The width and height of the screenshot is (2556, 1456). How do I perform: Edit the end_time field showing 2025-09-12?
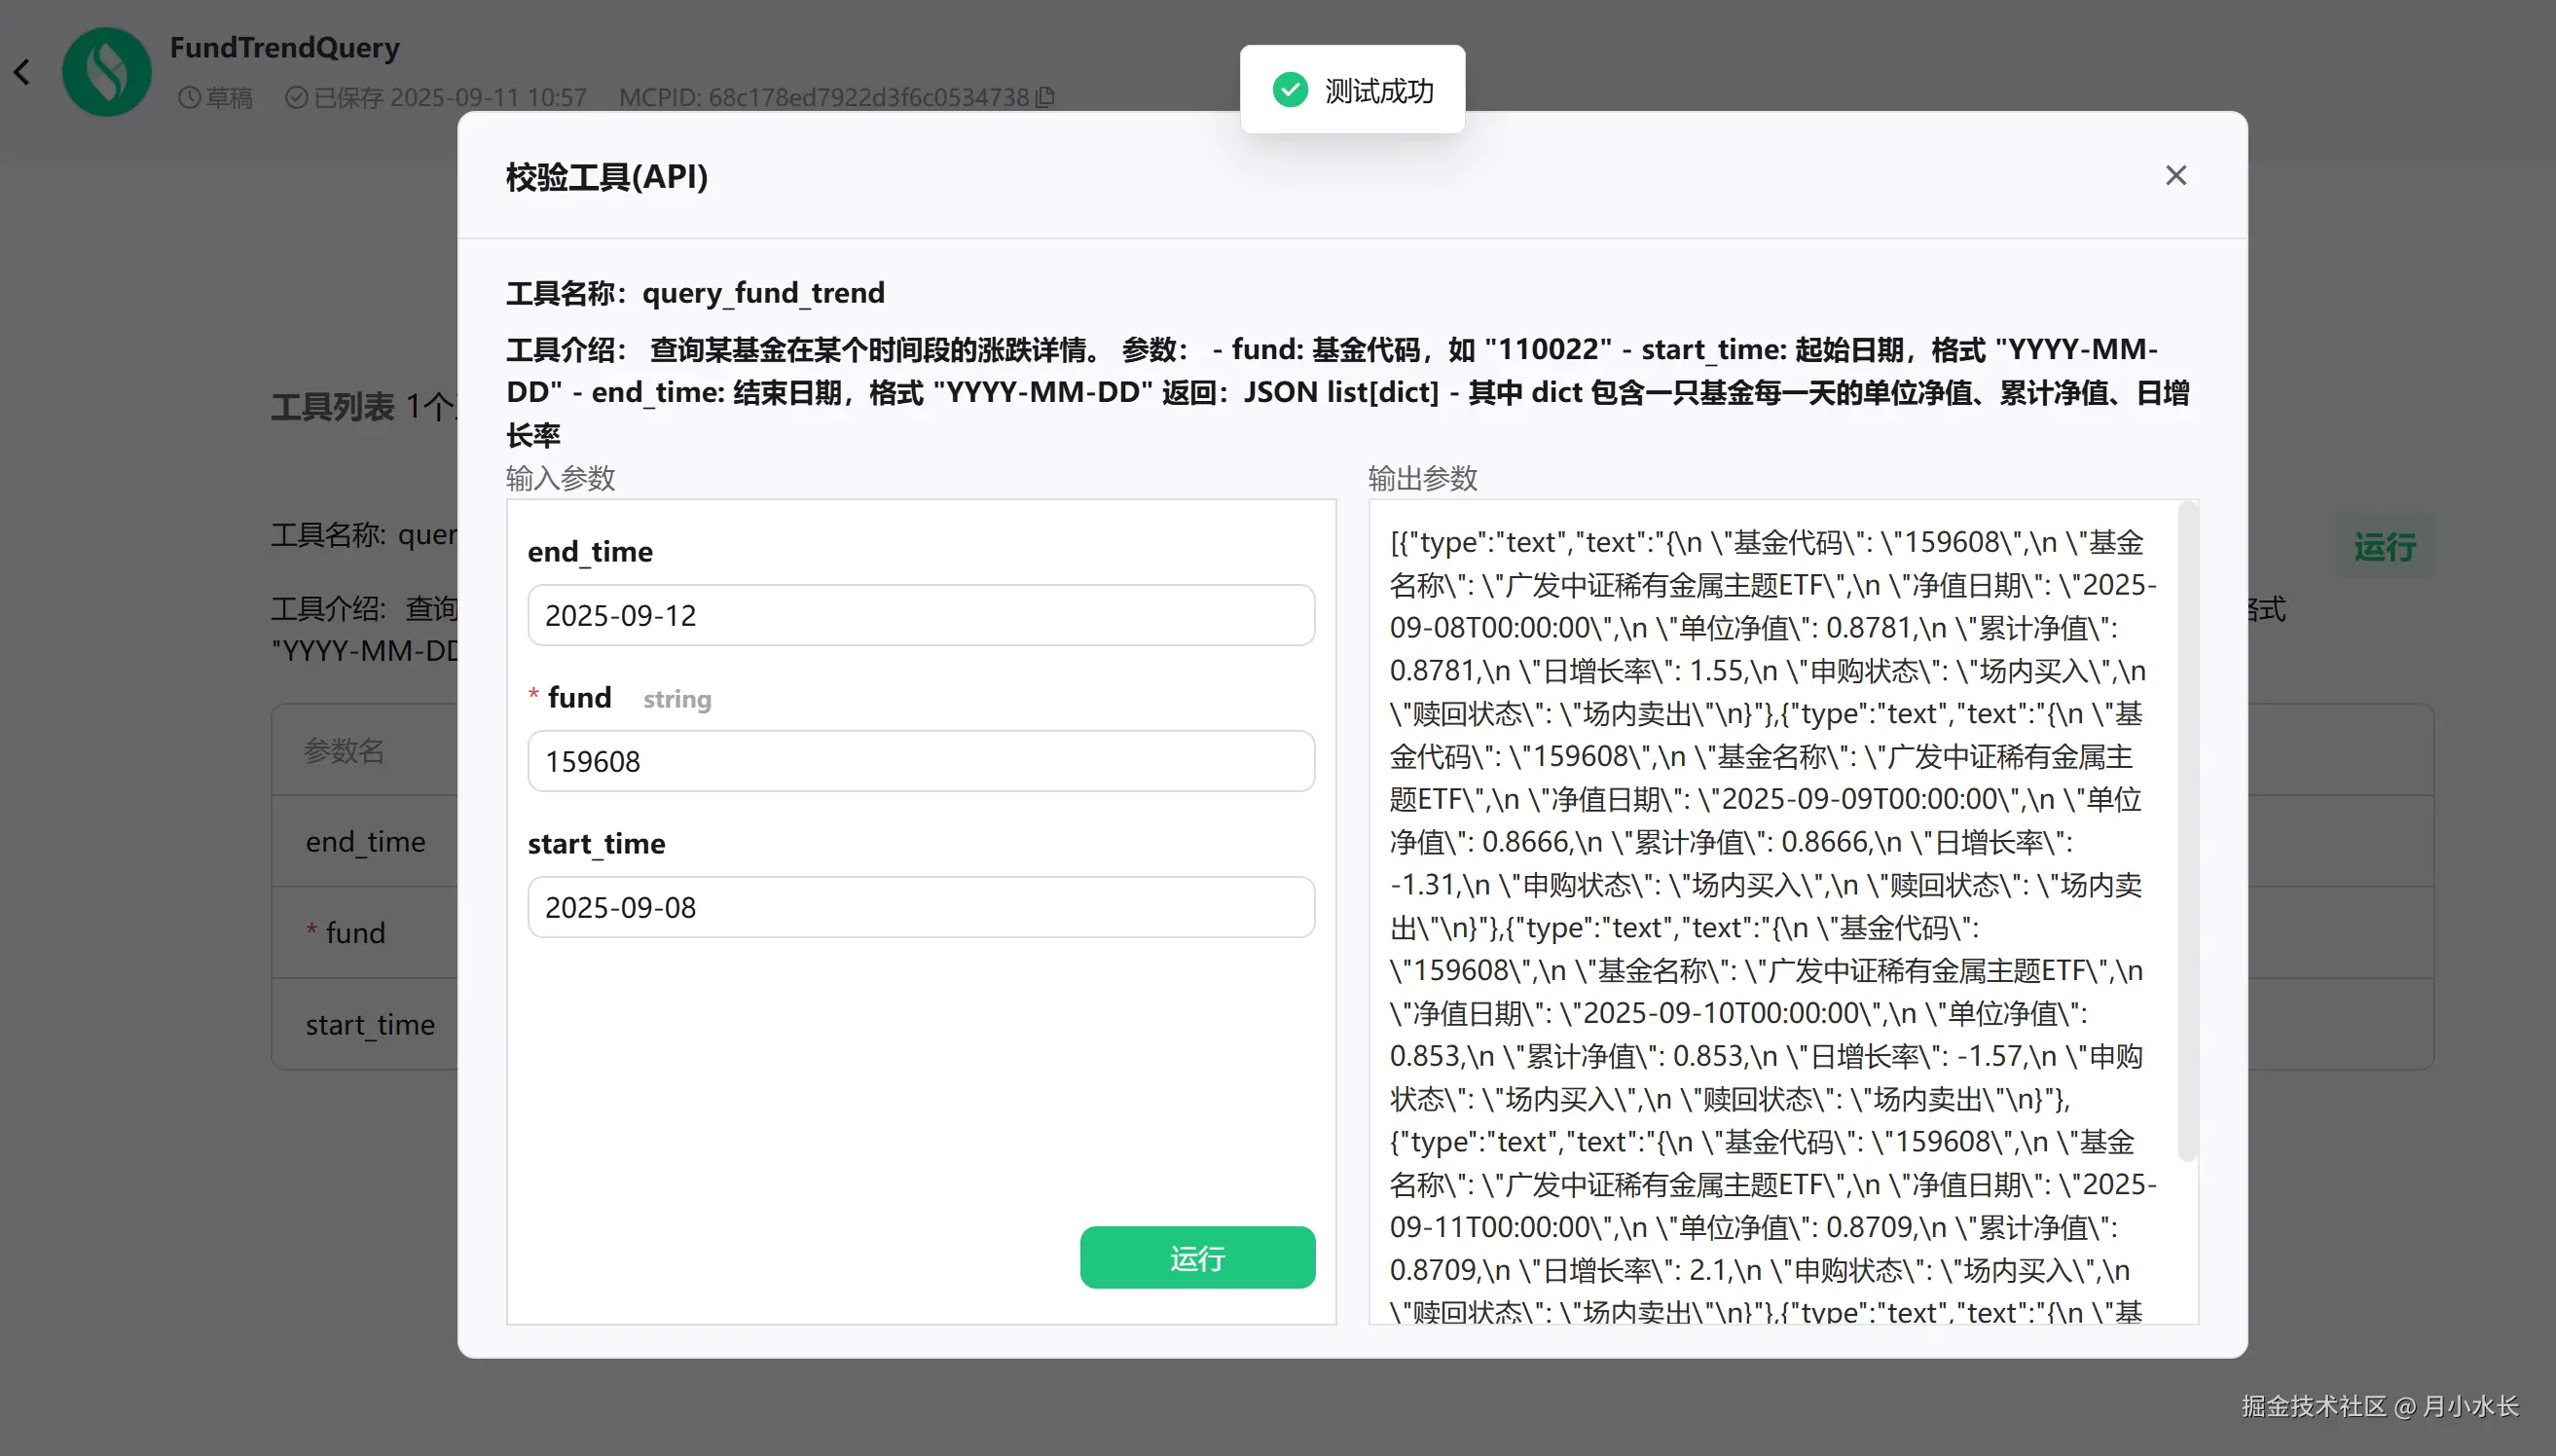pyautogui.click(x=920, y=615)
